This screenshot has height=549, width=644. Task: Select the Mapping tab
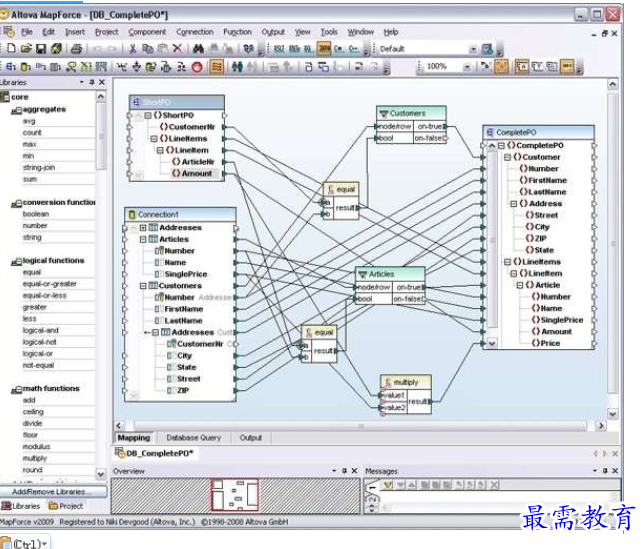tap(134, 438)
